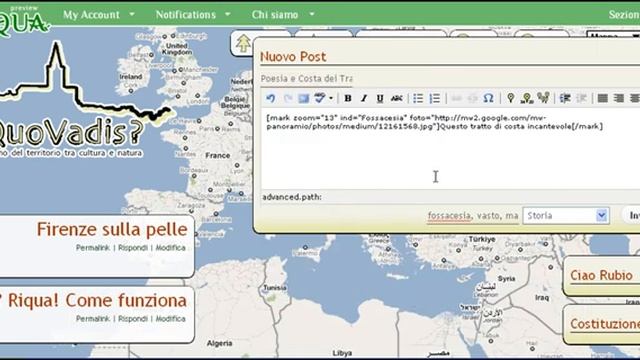The width and height of the screenshot is (640, 360).
Task: Insert a single map marker tag
Action: click(510, 98)
